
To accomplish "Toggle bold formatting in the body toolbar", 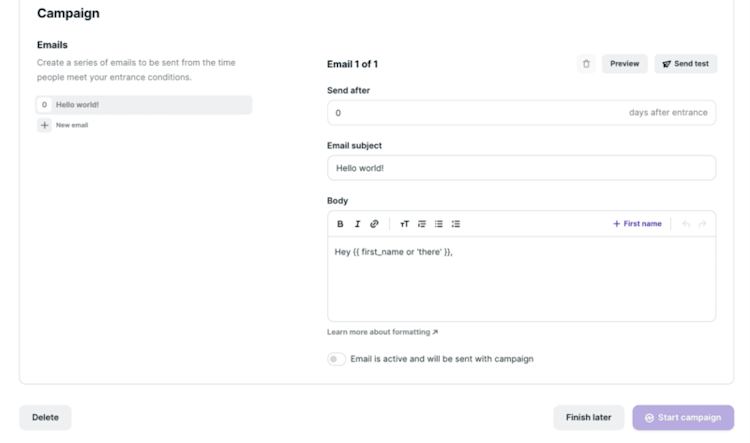I will tap(340, 224).
